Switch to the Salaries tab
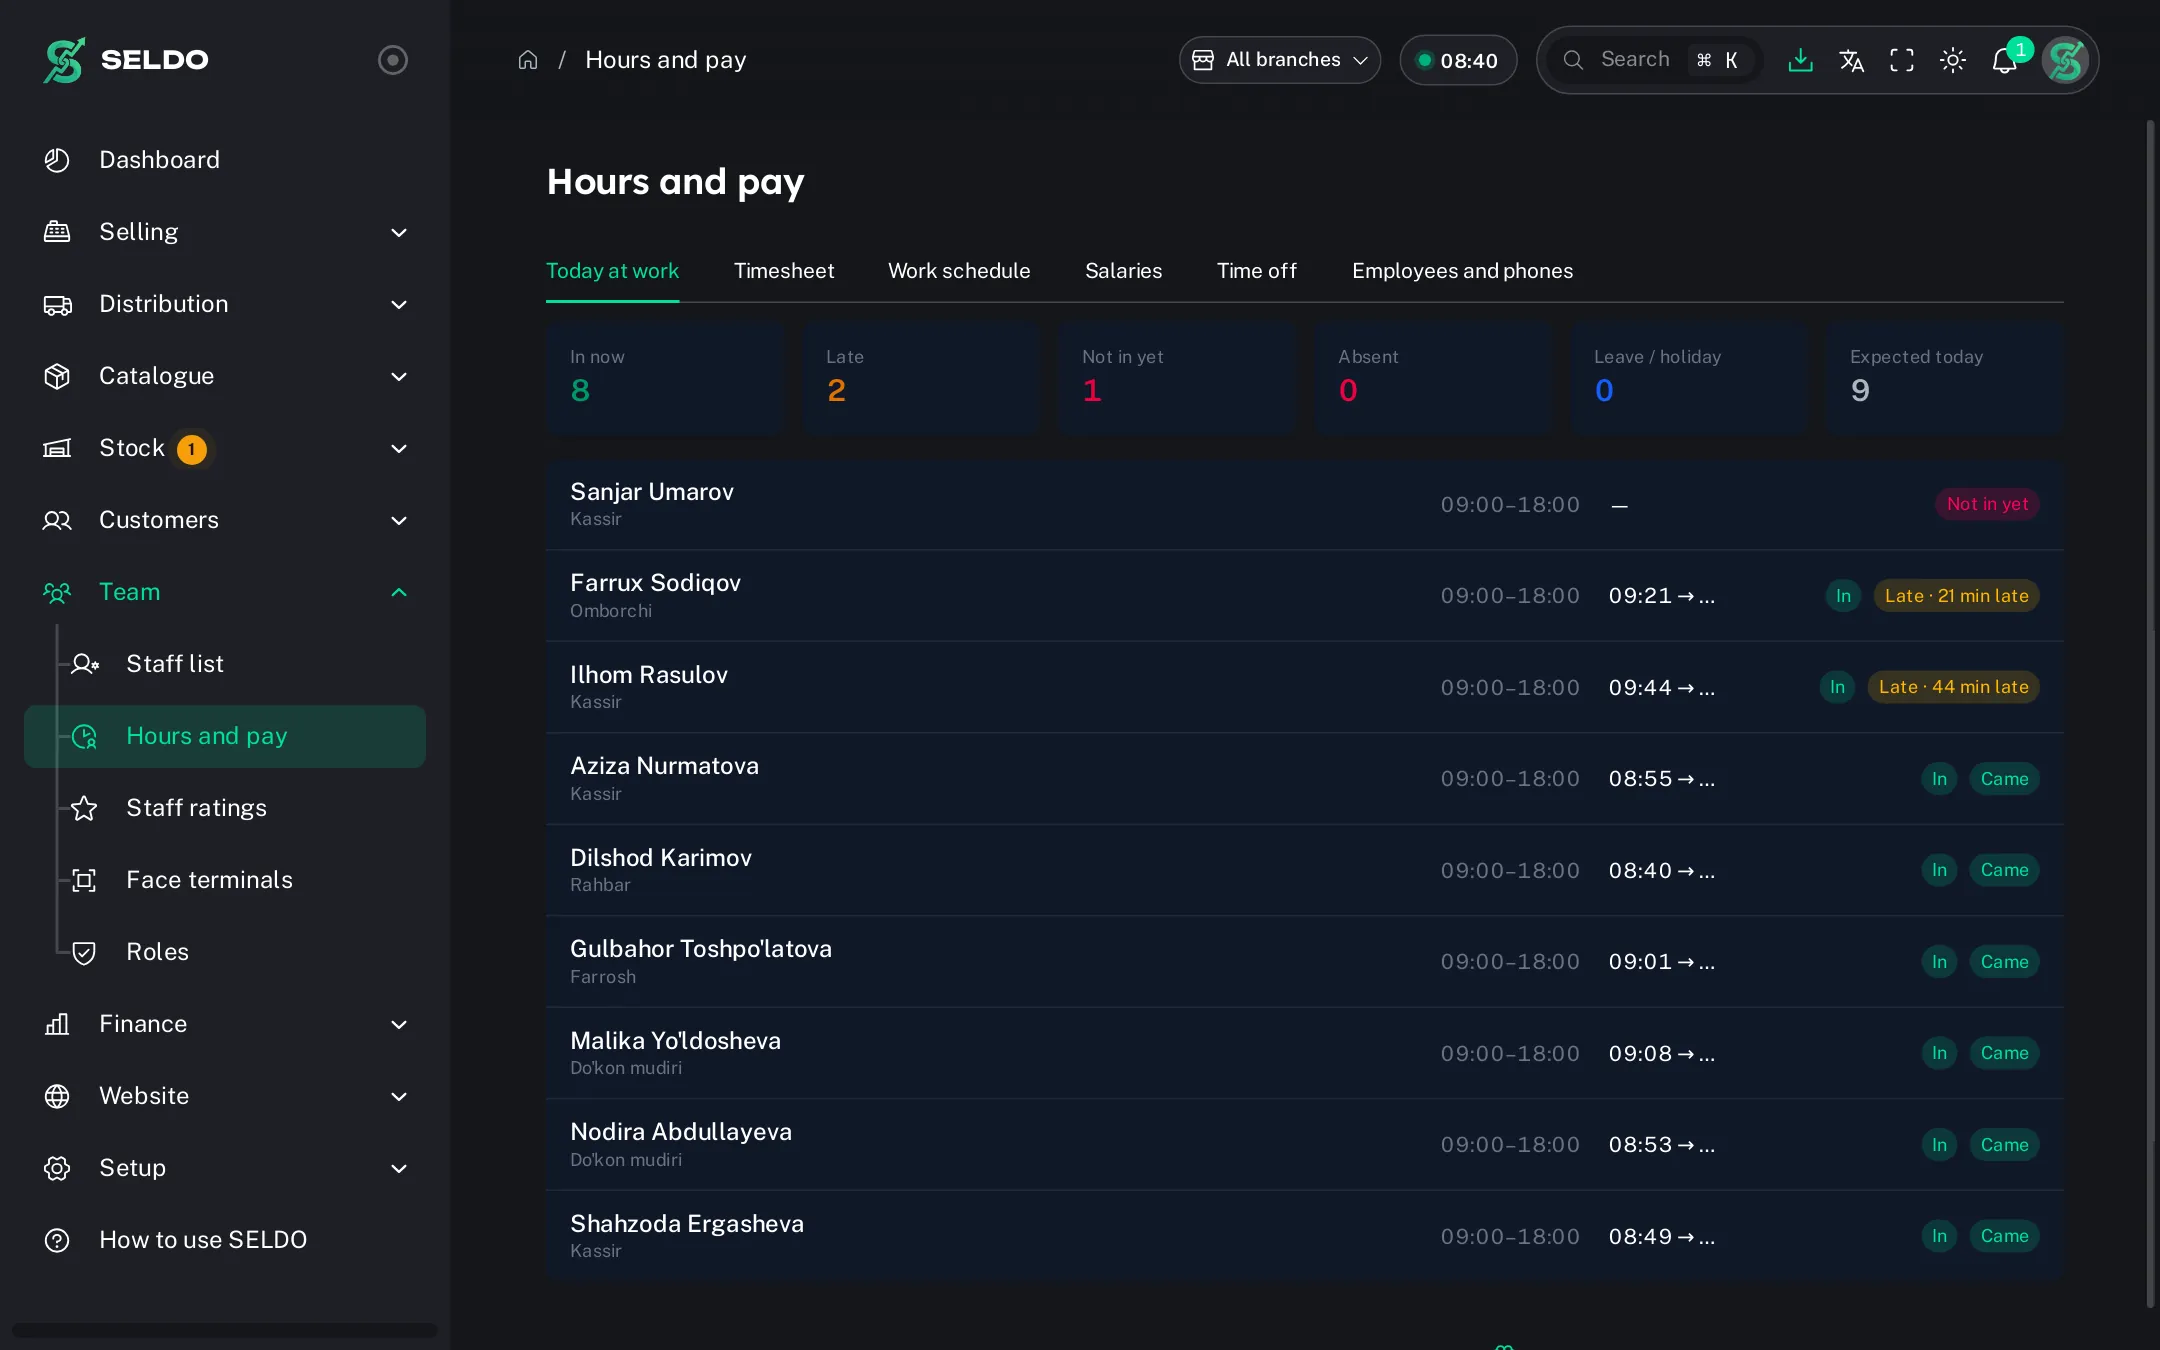Image resolution: width=2160 pixels, height=1350 pixels. pyautogui.click(x=1123, y=271)
